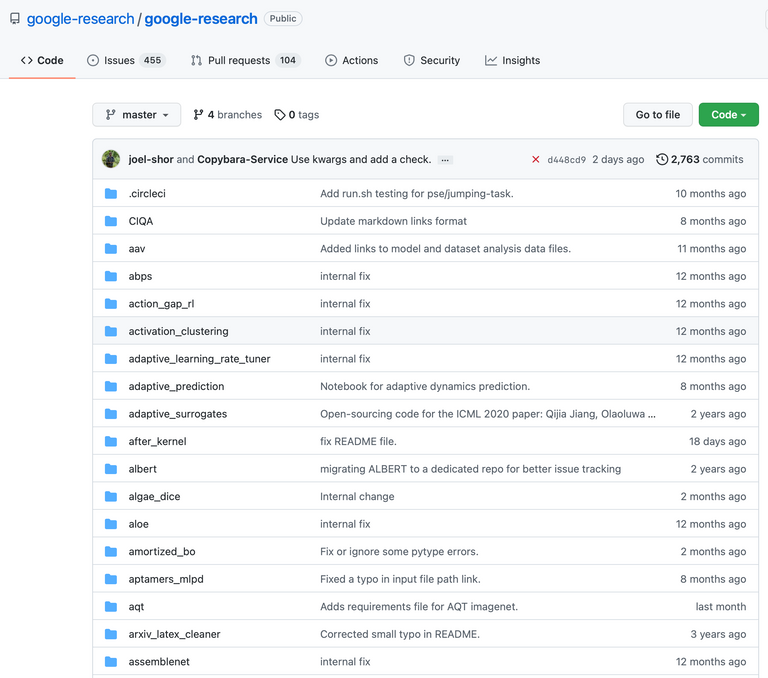This screenshot has height=678, width=768.
Task: Open the Code tab
Action: 42,60
